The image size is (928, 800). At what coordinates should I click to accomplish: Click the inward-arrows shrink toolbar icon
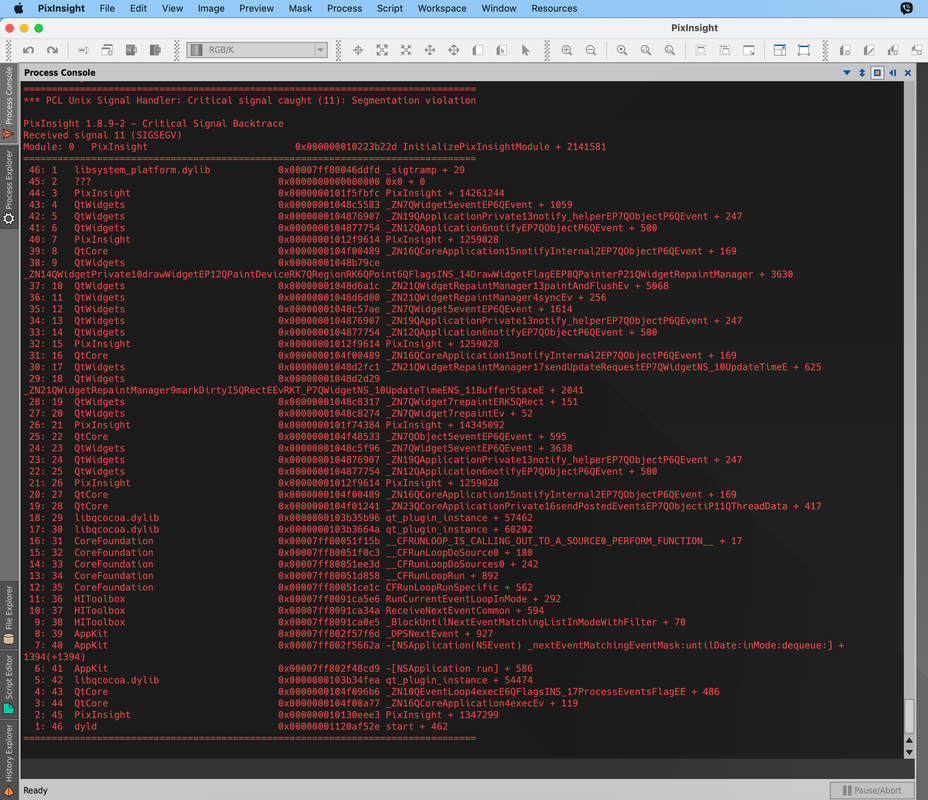406,50
